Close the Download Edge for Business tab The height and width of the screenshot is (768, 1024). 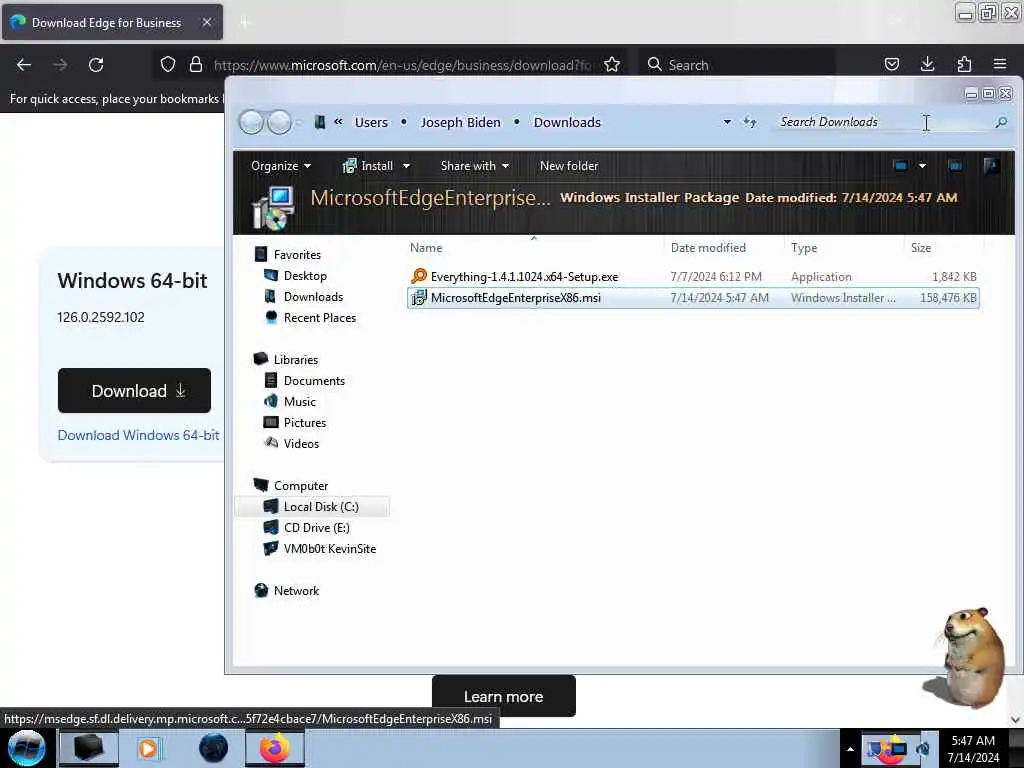206,22
